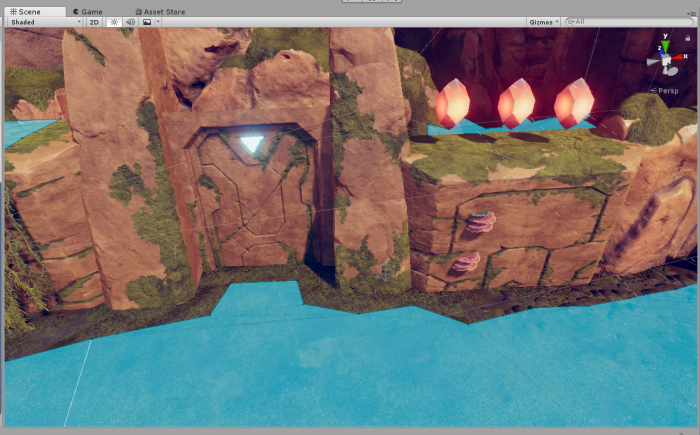
Task: Toggle 2D view mode
Action: pyautogui.click(x=94, y=21)
